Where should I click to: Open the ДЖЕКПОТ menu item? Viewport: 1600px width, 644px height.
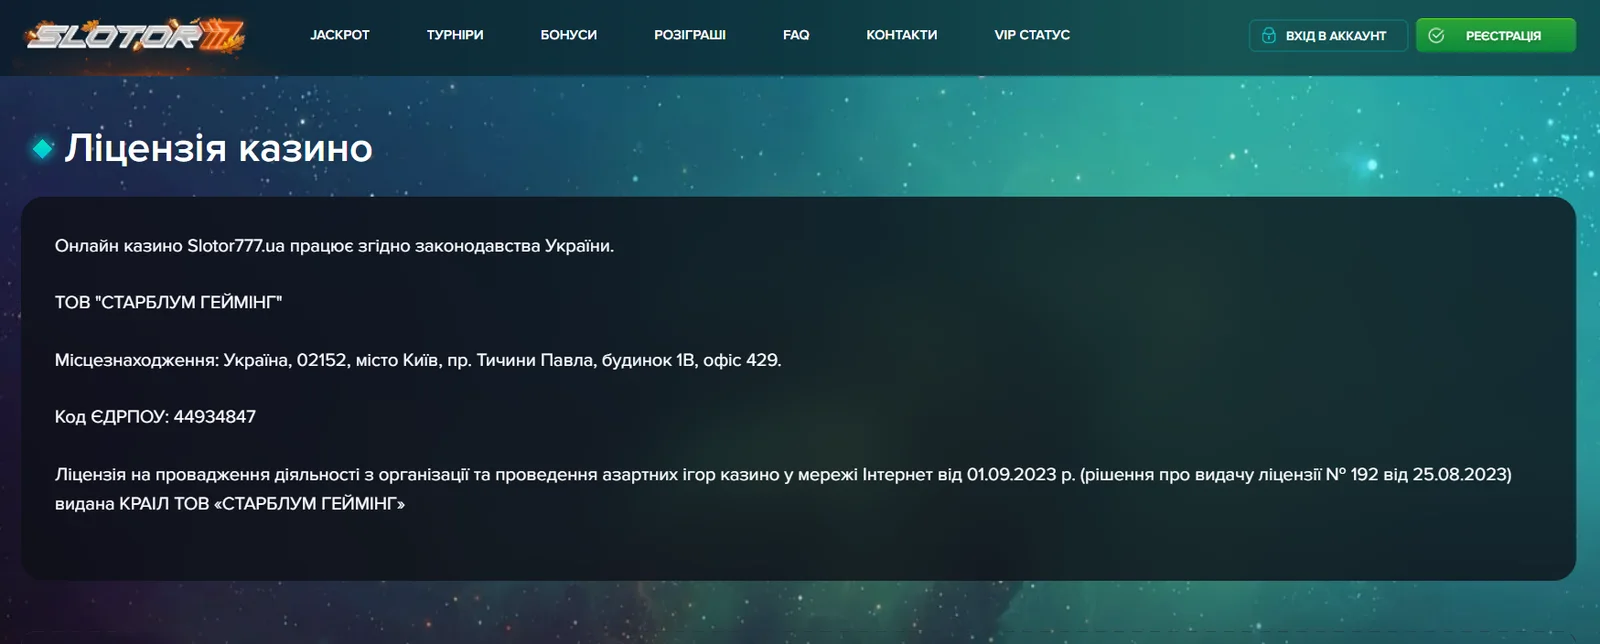tap(340, 35)
